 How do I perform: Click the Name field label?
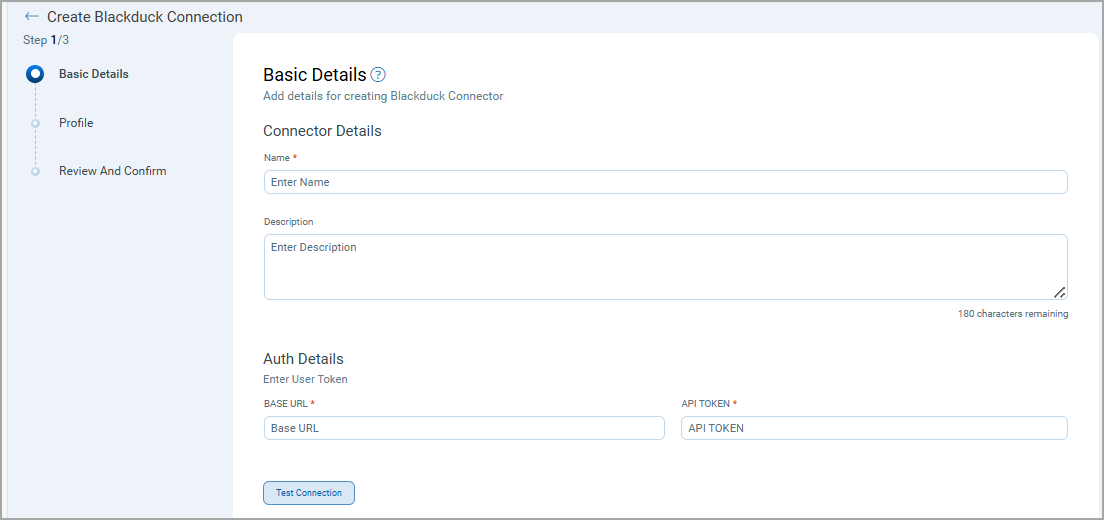coord(277,158)
